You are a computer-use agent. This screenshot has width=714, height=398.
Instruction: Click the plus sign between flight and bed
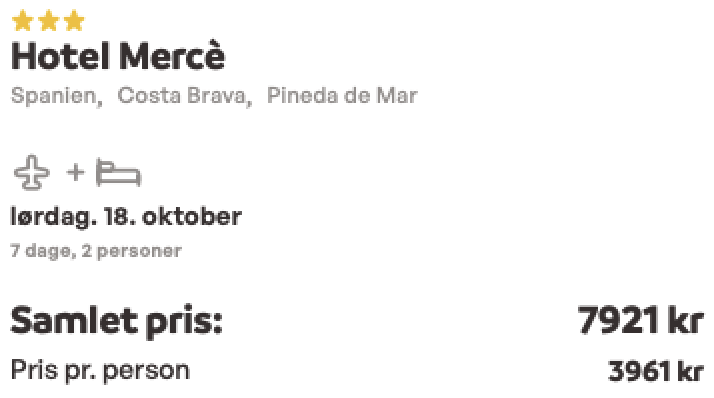point(76,173)
